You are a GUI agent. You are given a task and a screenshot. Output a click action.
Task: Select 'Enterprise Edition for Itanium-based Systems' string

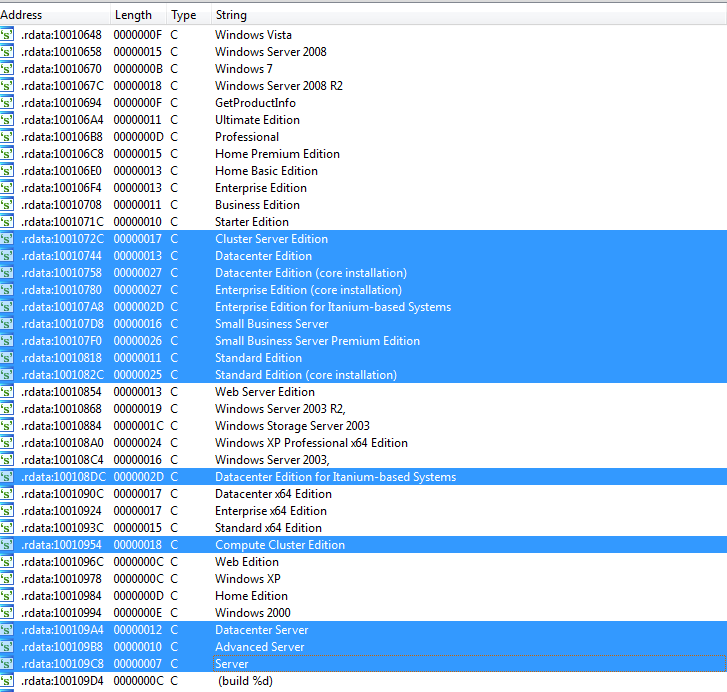(333, 307)
